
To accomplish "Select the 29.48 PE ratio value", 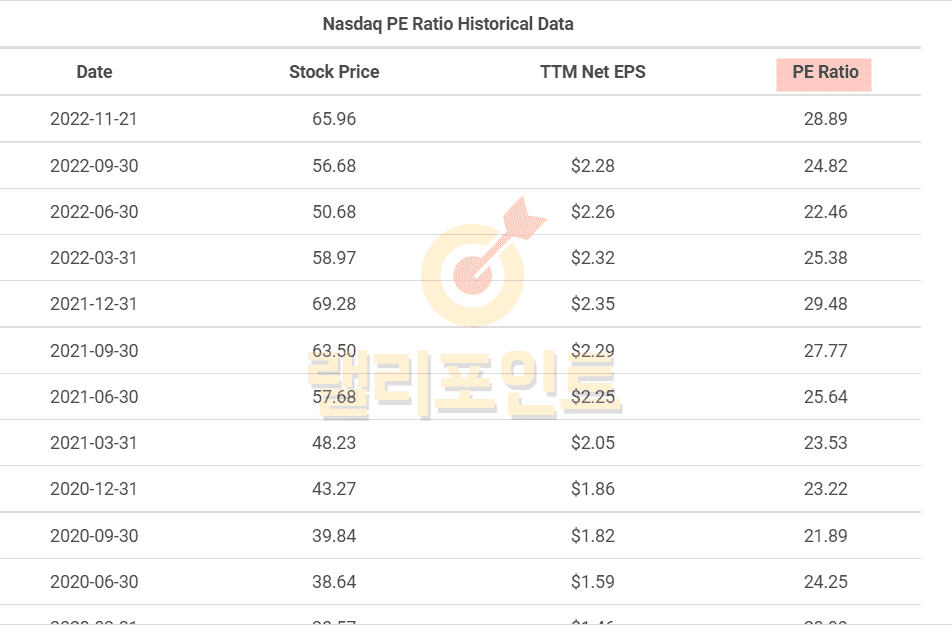I will point(825,304).
